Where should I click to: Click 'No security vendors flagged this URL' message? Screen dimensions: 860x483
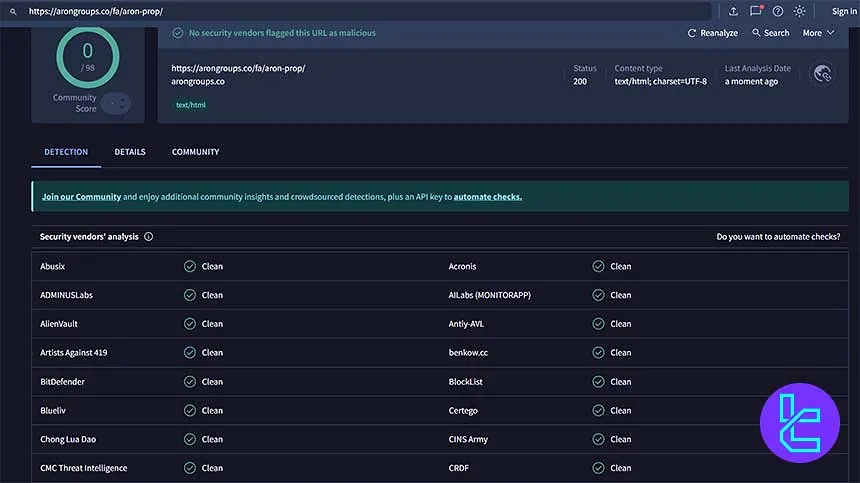(x=282, y=33)
